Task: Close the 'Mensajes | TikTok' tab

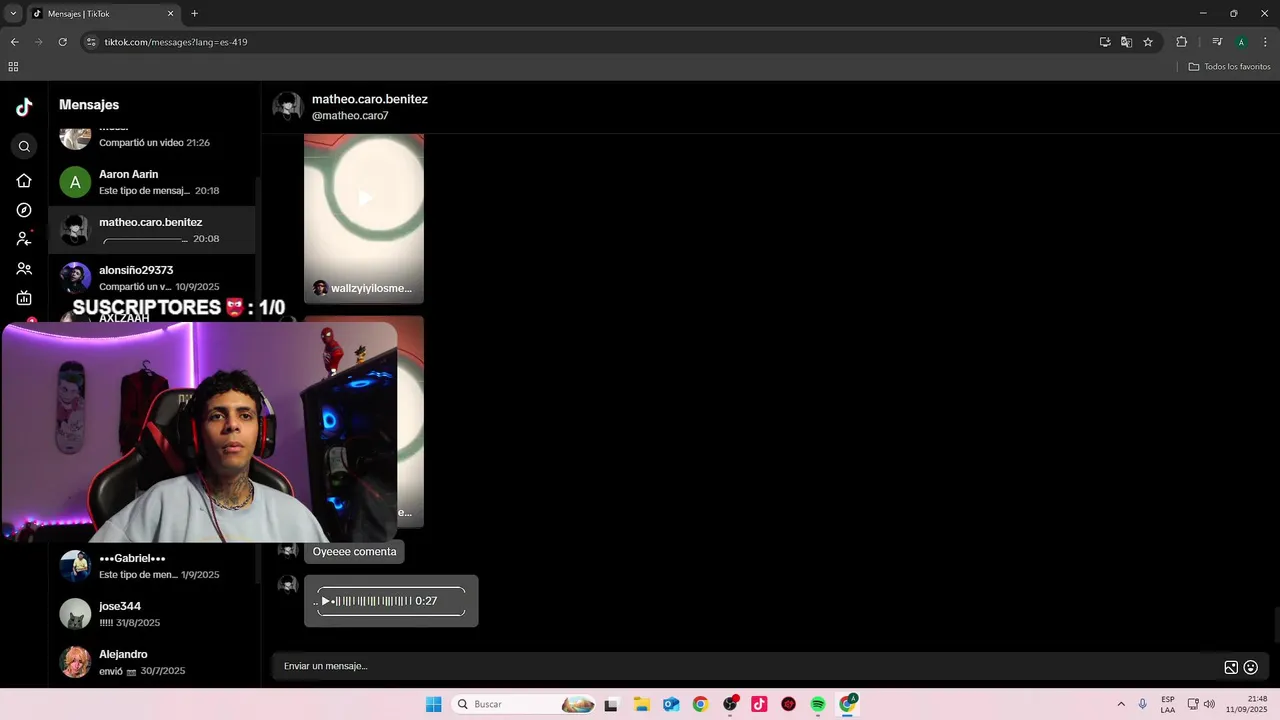Action: tap(170, 14)
